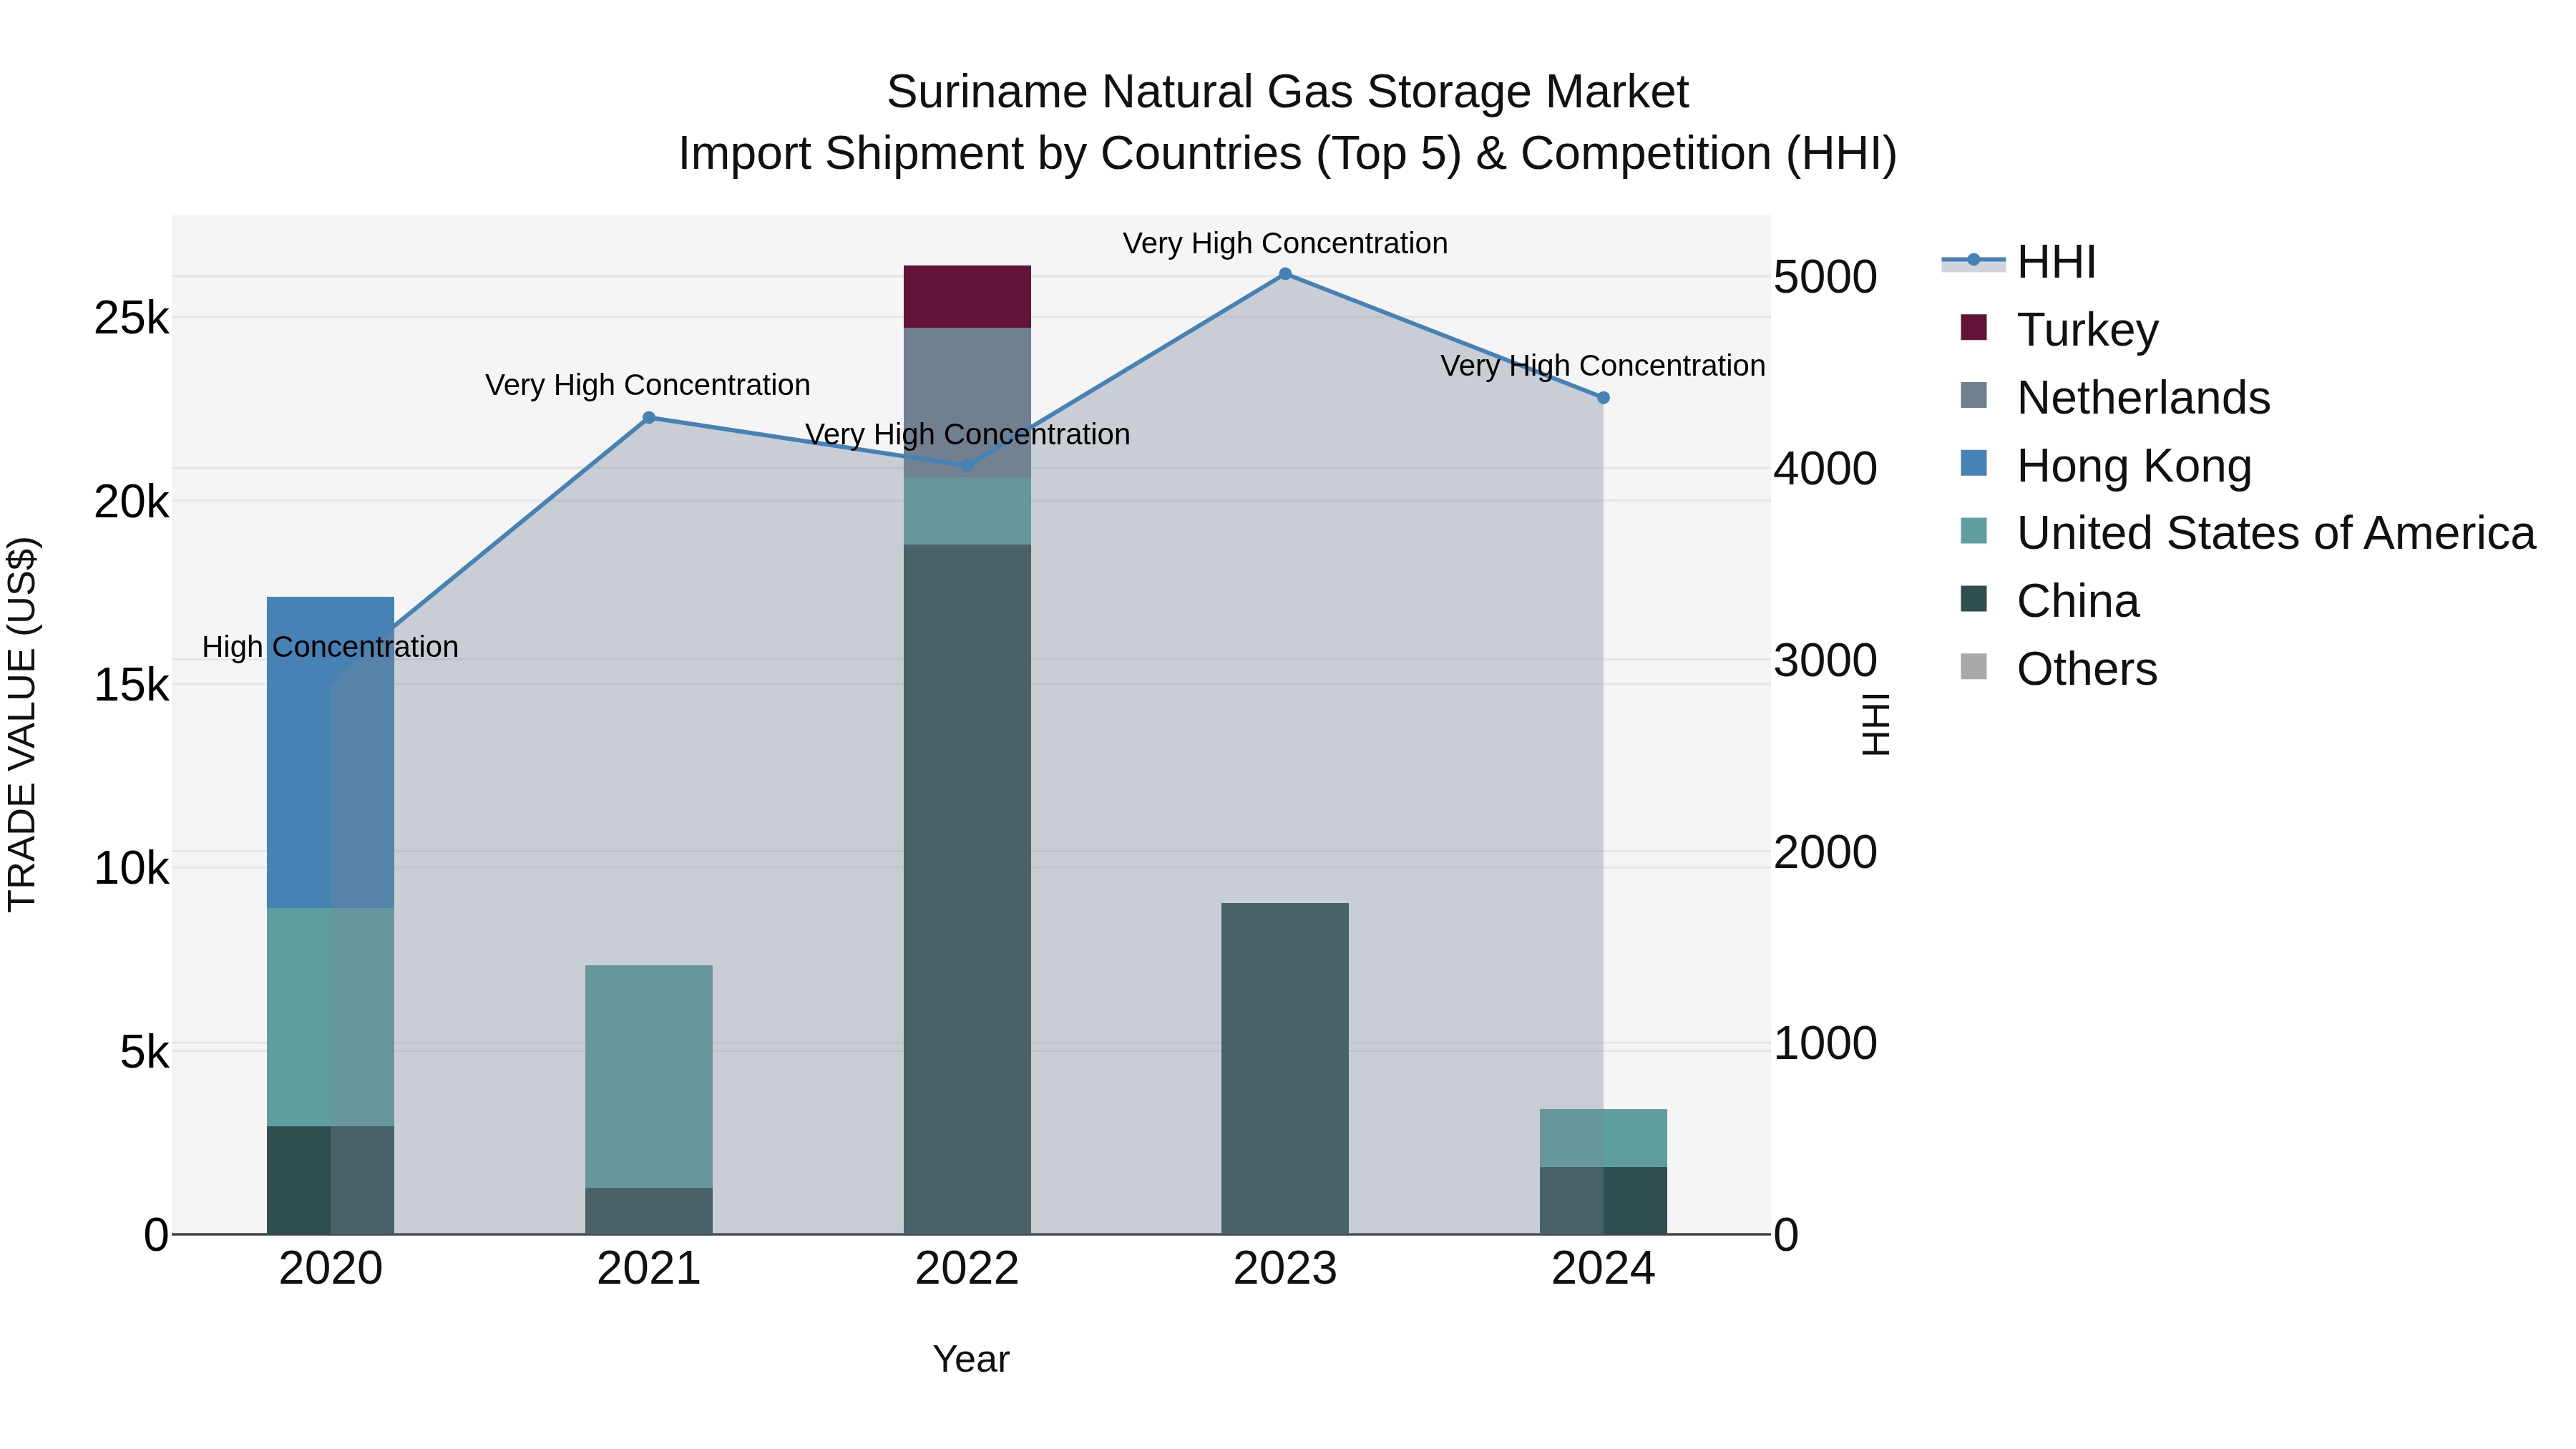Image resolution: width=2576 pixels, height=1449 pixels.
Task: Click the 3000 HHI axis tick label
Action: click(x=1825, y=661)
